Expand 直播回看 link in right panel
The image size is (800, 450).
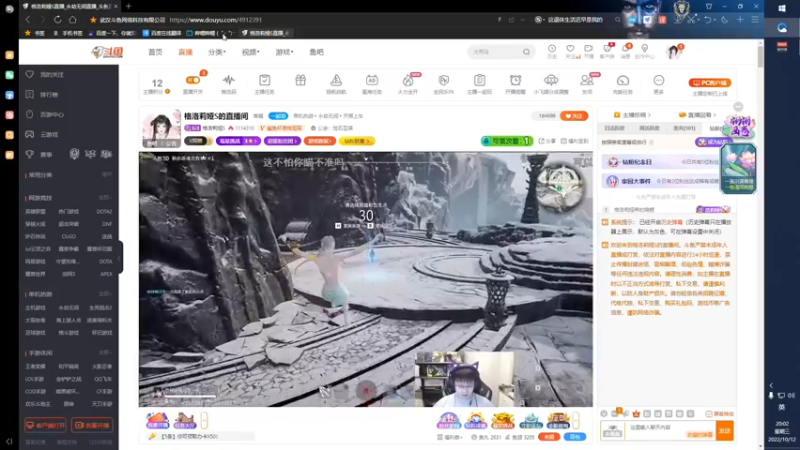tap(697, 115)
